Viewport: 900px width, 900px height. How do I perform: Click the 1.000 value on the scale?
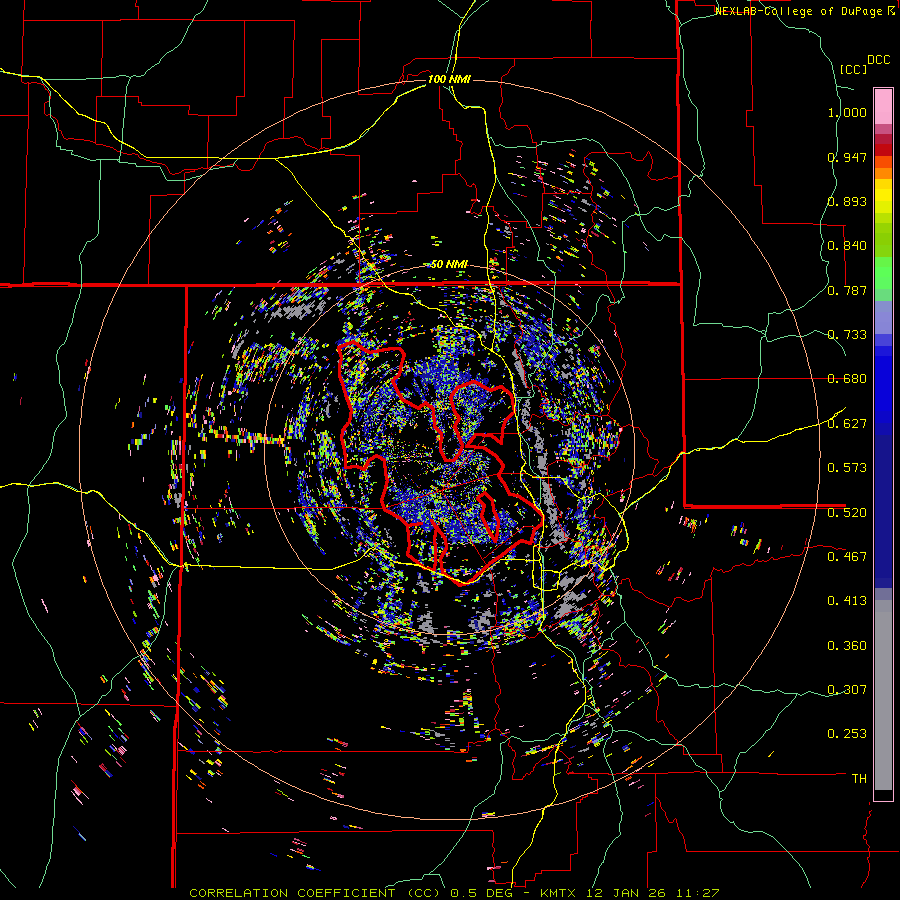pyautogui.click(x=847, y=112)
